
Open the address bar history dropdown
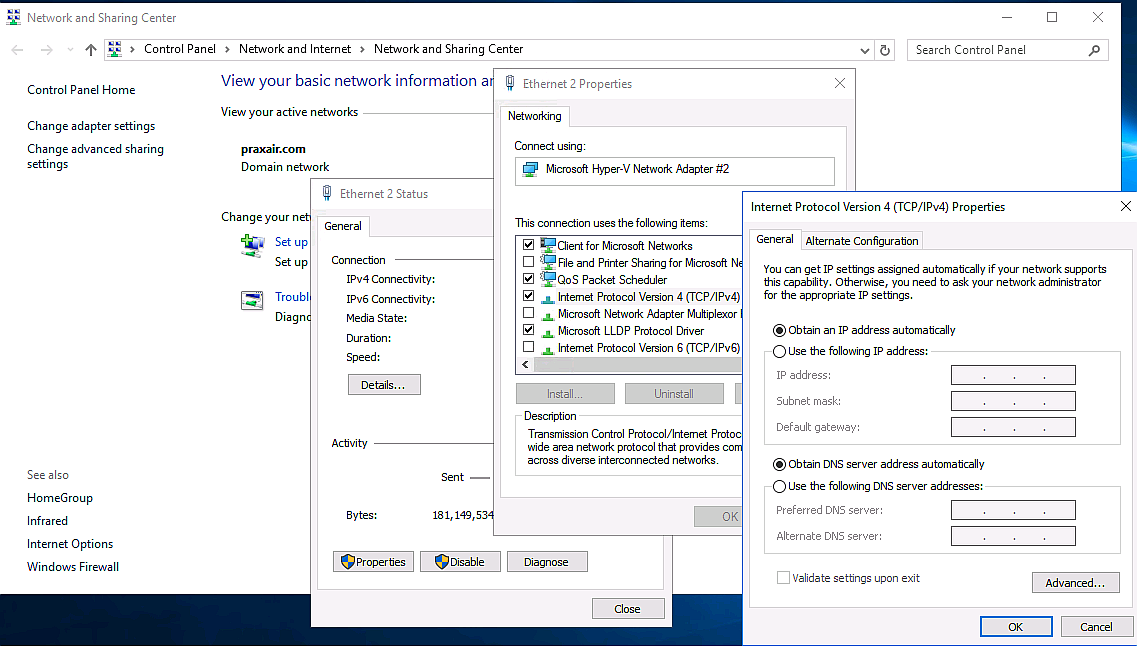pyautogui.click(x=864, y=50)
